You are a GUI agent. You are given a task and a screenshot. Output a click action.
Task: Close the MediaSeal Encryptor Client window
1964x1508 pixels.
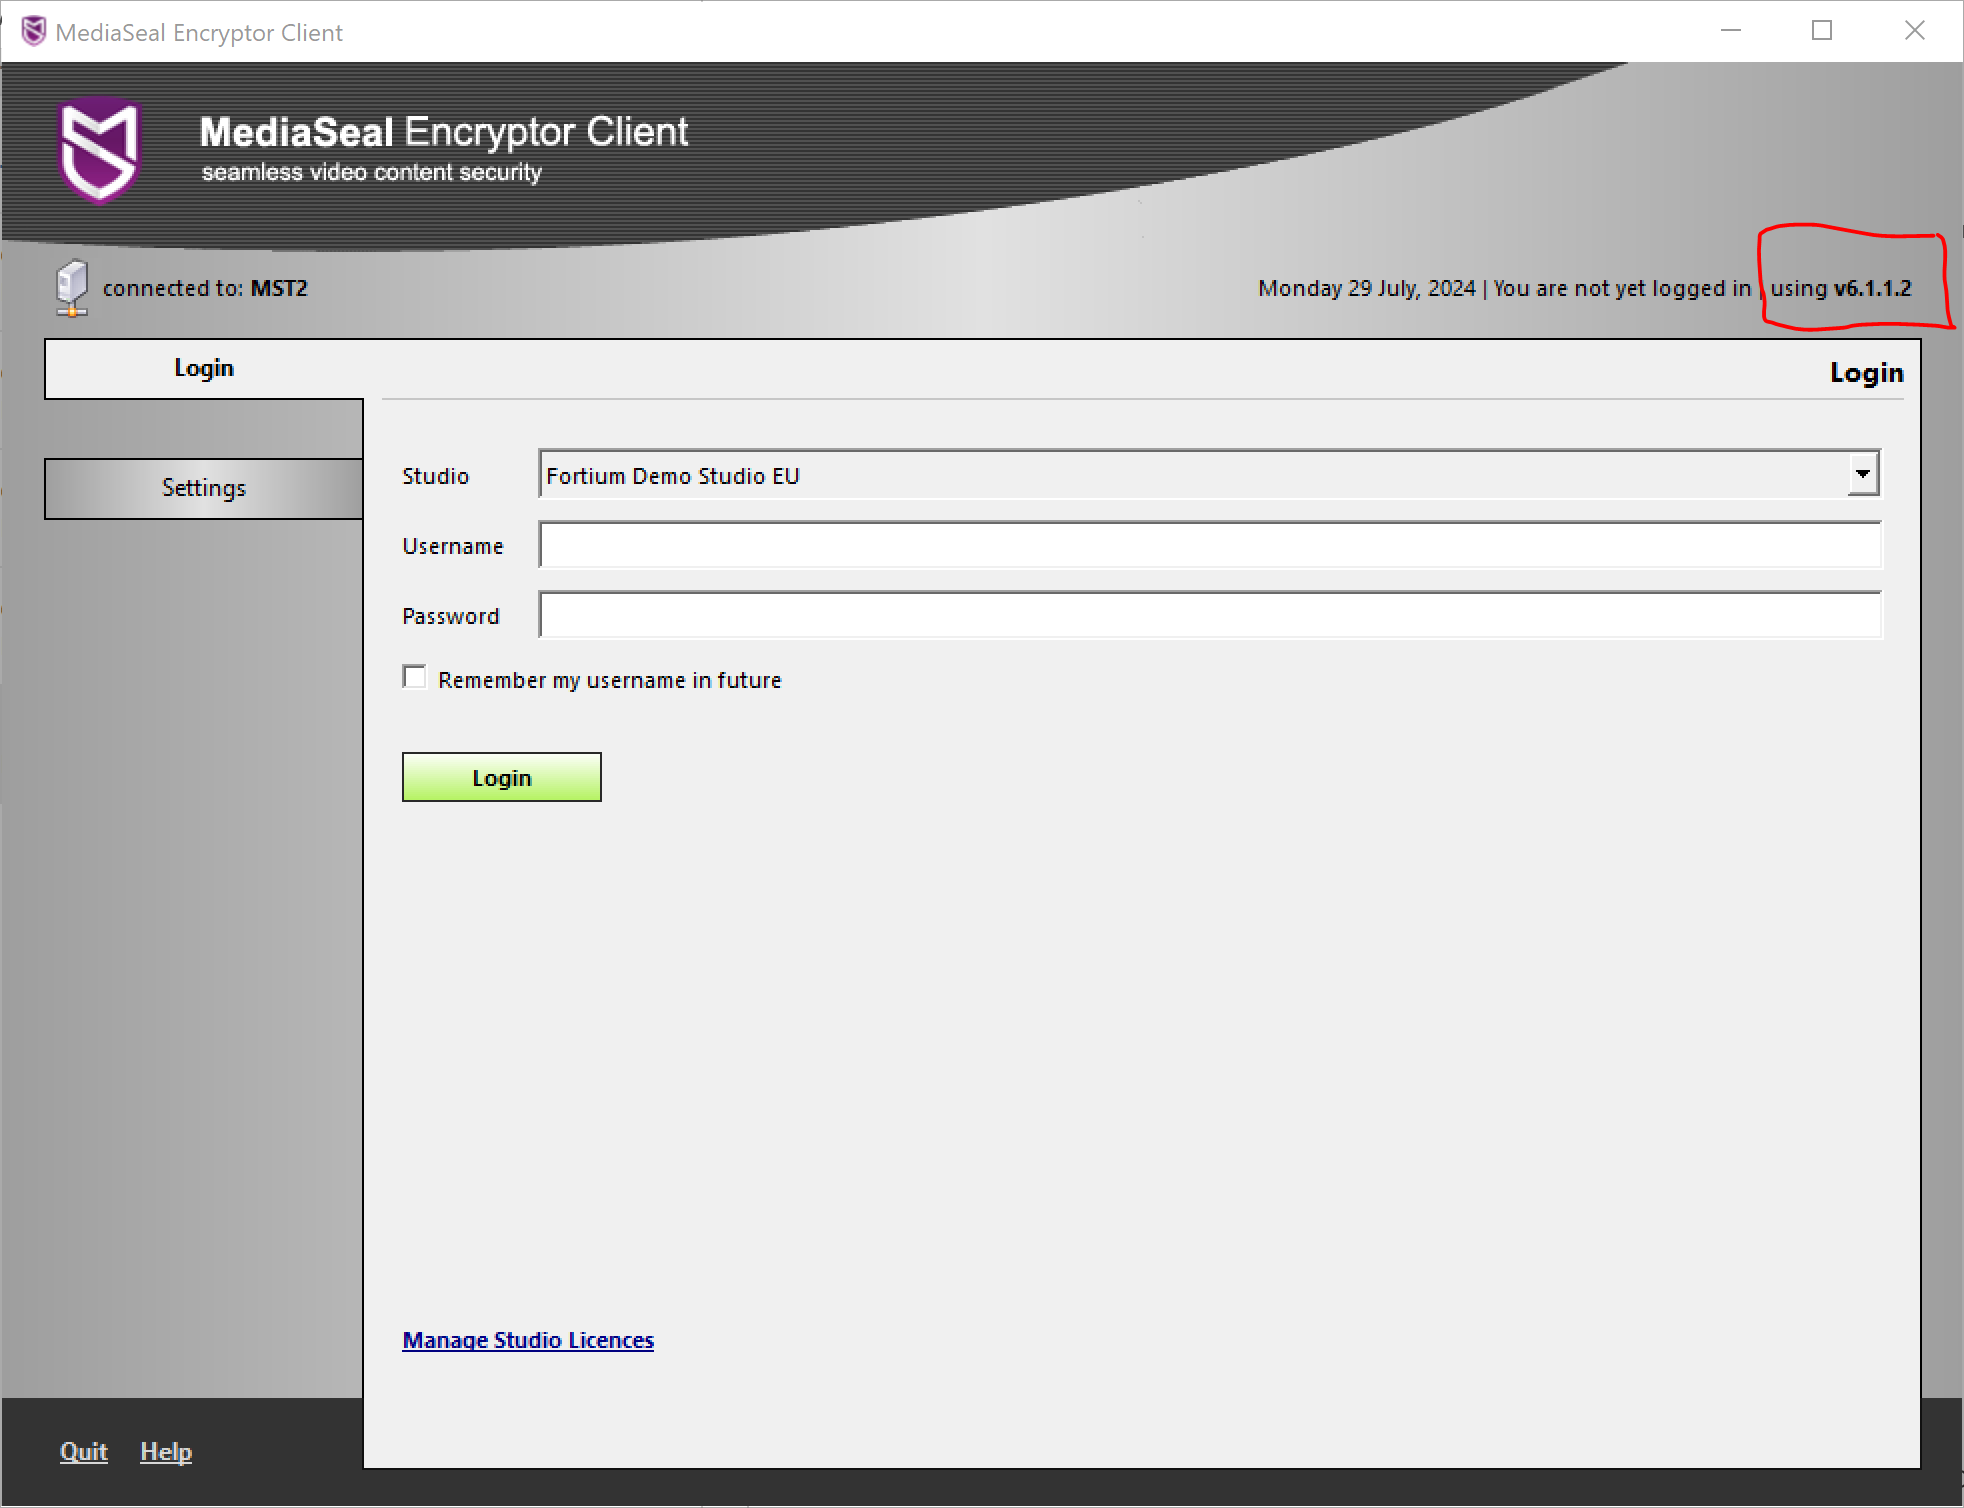coord(1914,31)
